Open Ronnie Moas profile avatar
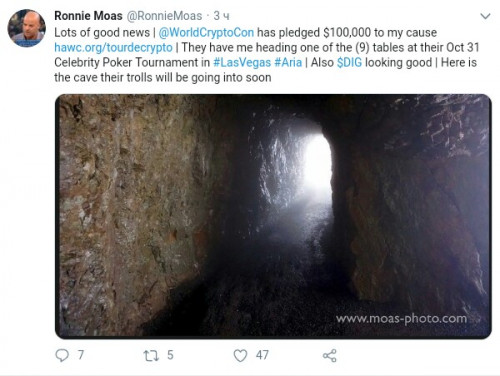 pos(27,28)
